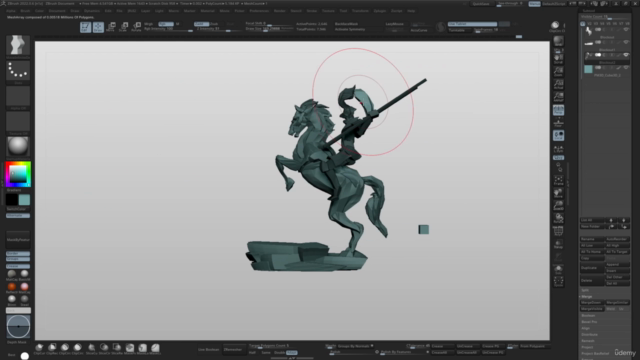Open the Alpha Off slot

click(18, 96)
